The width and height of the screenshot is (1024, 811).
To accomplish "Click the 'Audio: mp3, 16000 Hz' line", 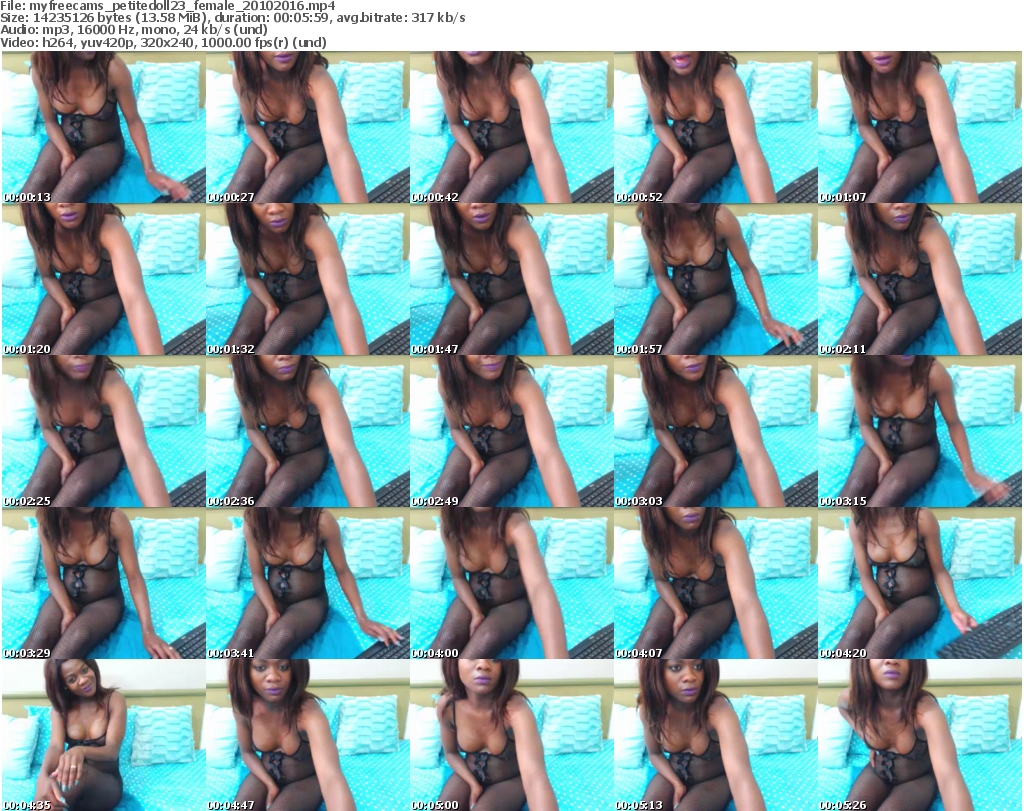I will tap(134, 30).
